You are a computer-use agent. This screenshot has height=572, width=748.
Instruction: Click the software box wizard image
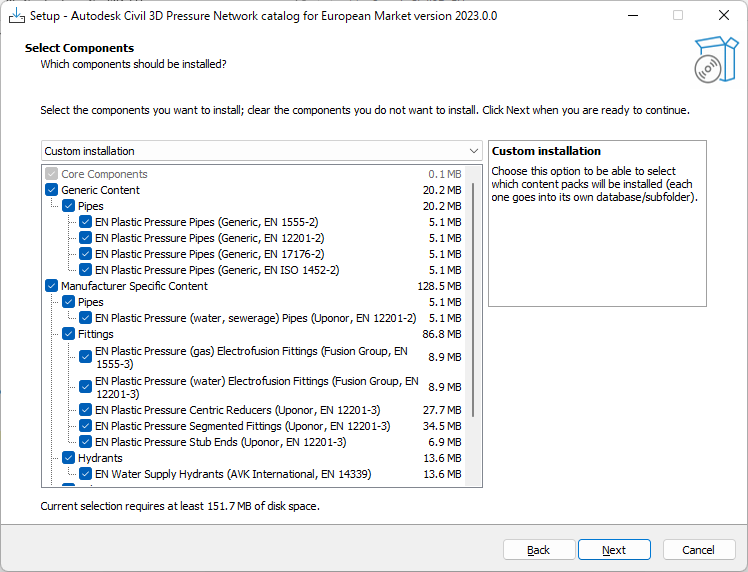coord(716,60)
